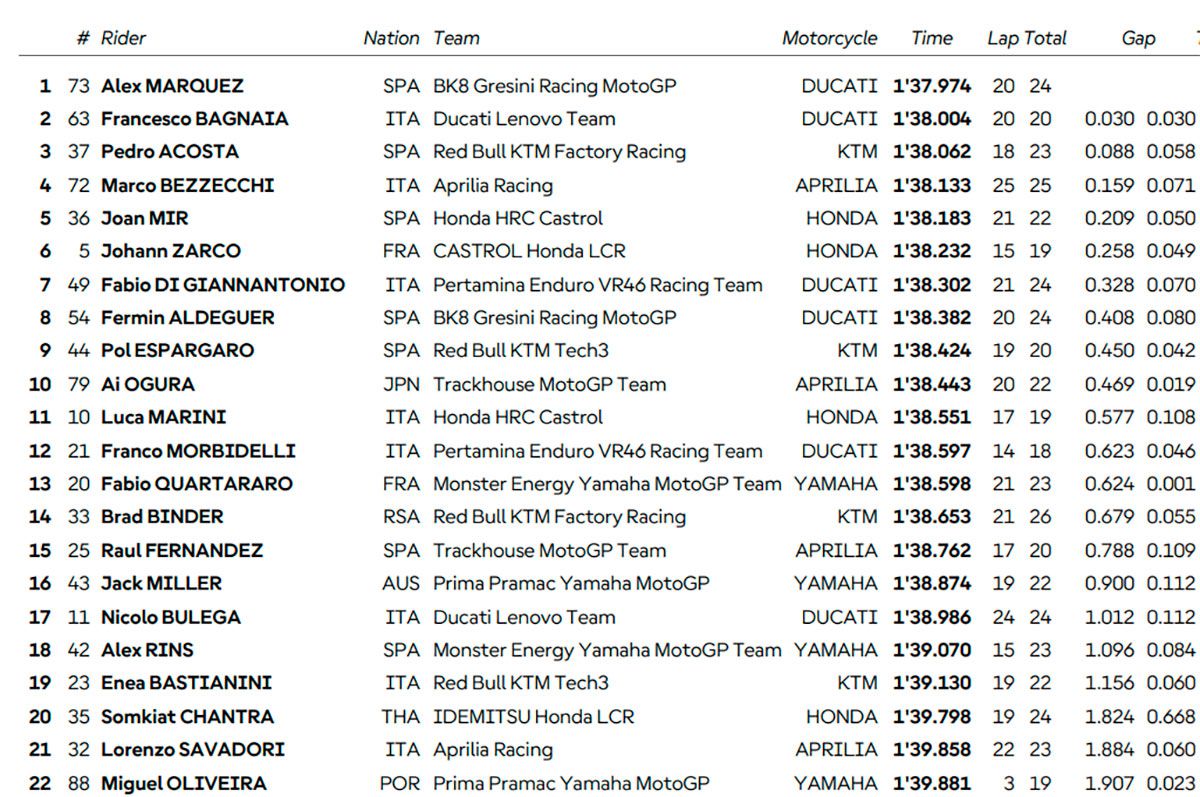Viewport: 1200px width, 797px height.
Task: Click rider name Fabio QUARTARARO
Action: click(x=196, y=484)
